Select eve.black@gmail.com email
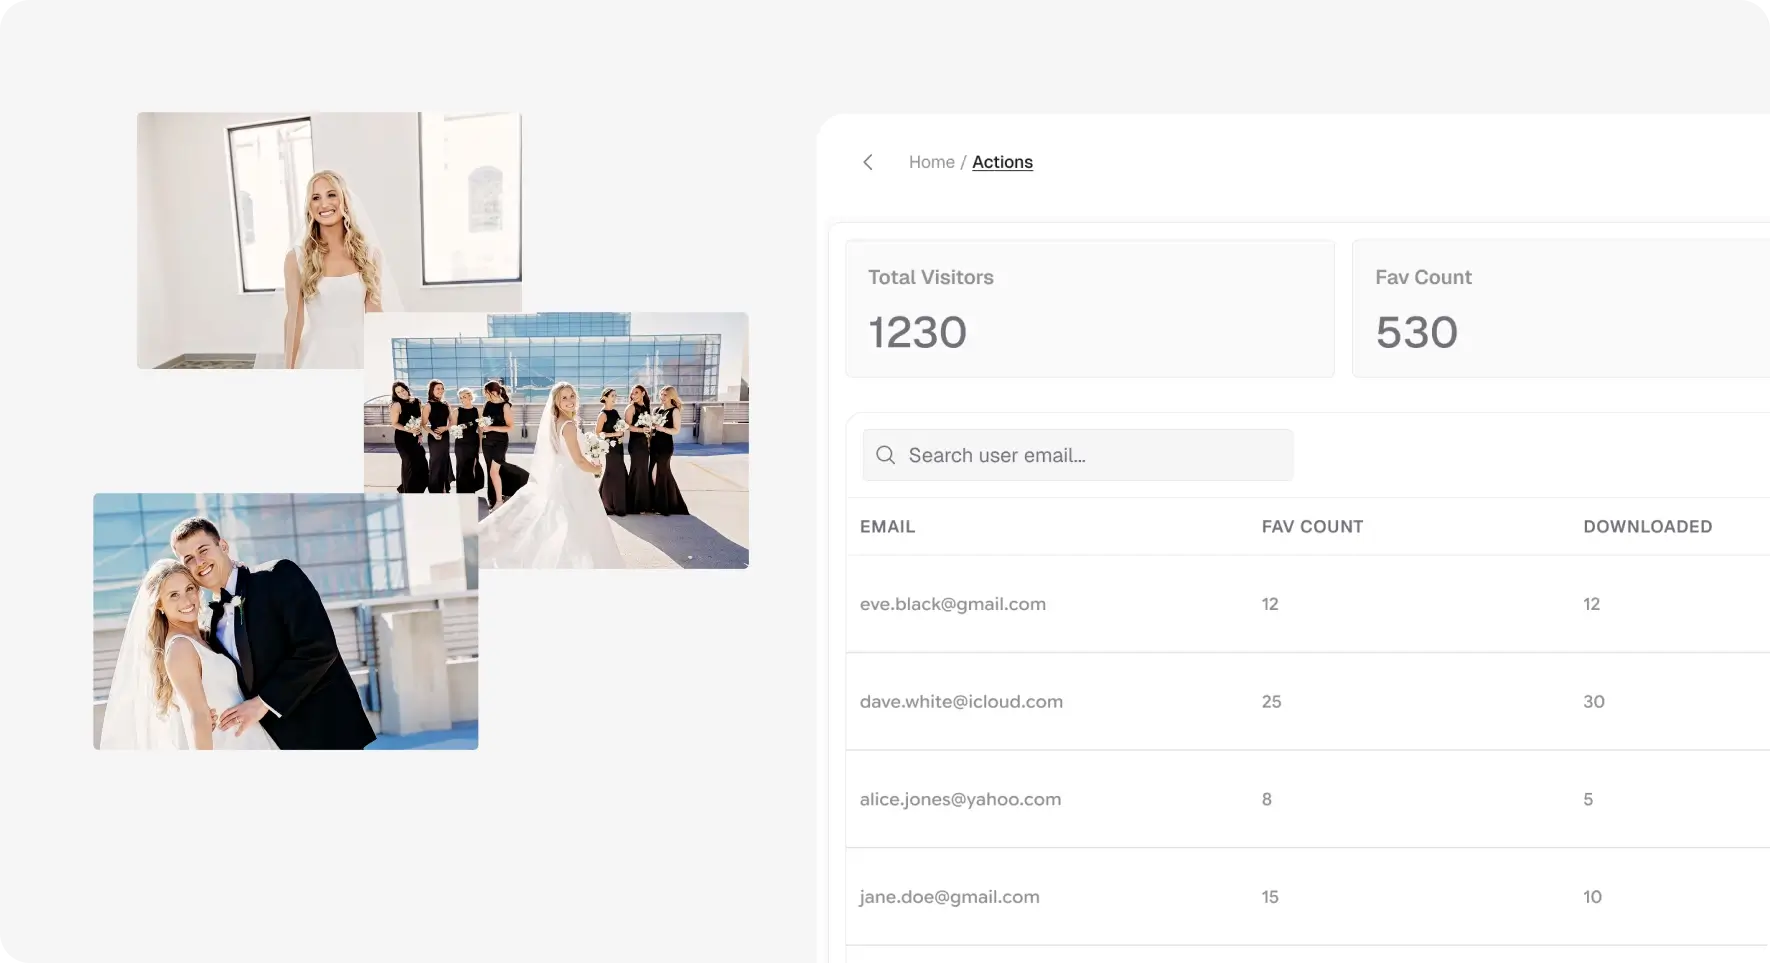Viewport: 1770px width, 963px height. (x=953, y=604)
